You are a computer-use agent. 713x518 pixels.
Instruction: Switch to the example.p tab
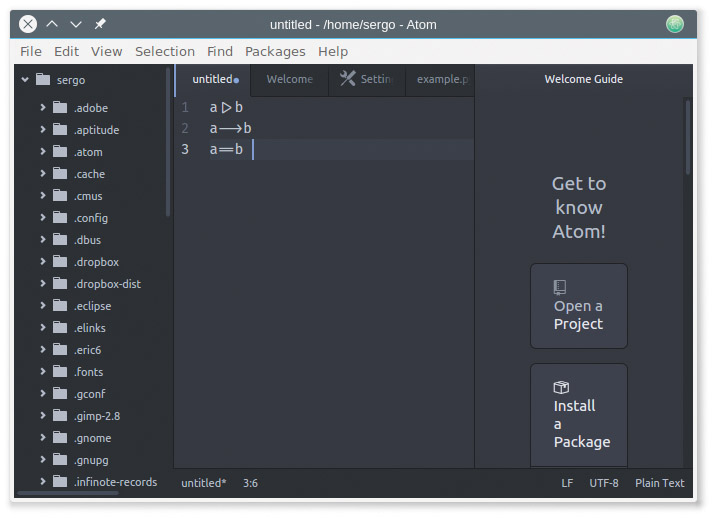(440, 80)
